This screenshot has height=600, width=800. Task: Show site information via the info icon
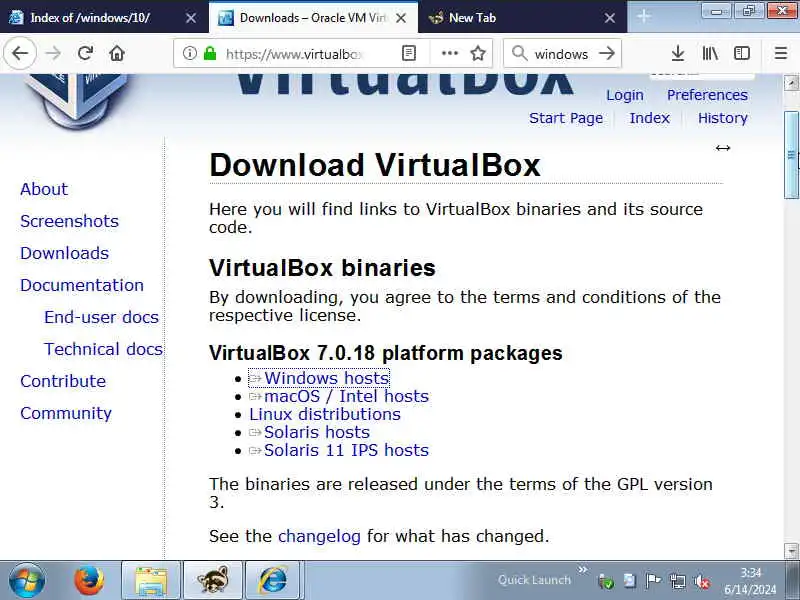189,53
